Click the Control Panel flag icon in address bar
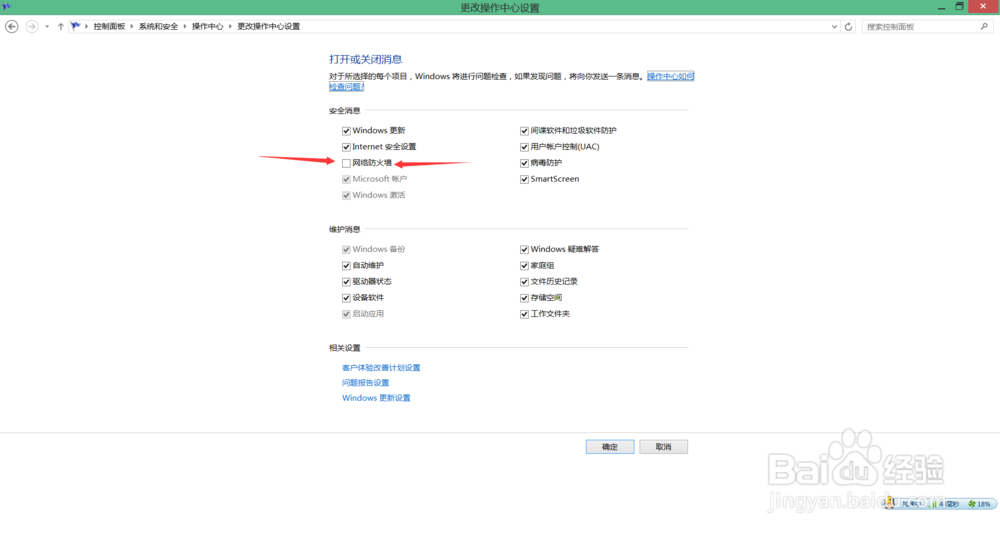Screen dimensions: 1000x535 [x=76, y=26]
